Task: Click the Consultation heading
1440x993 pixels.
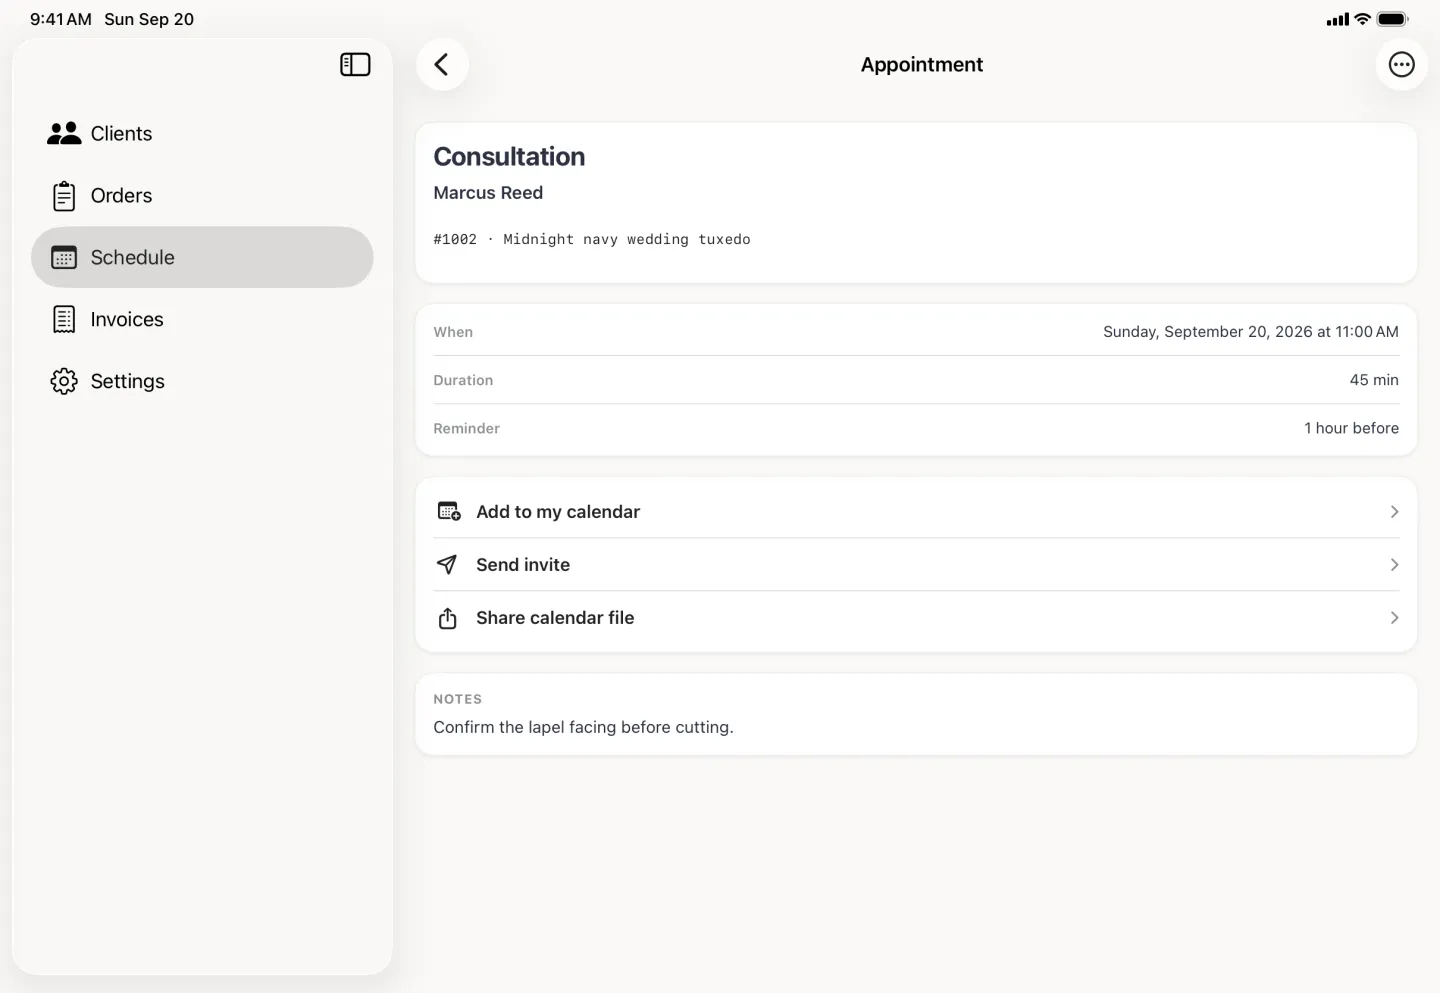Action: point(509,157)
